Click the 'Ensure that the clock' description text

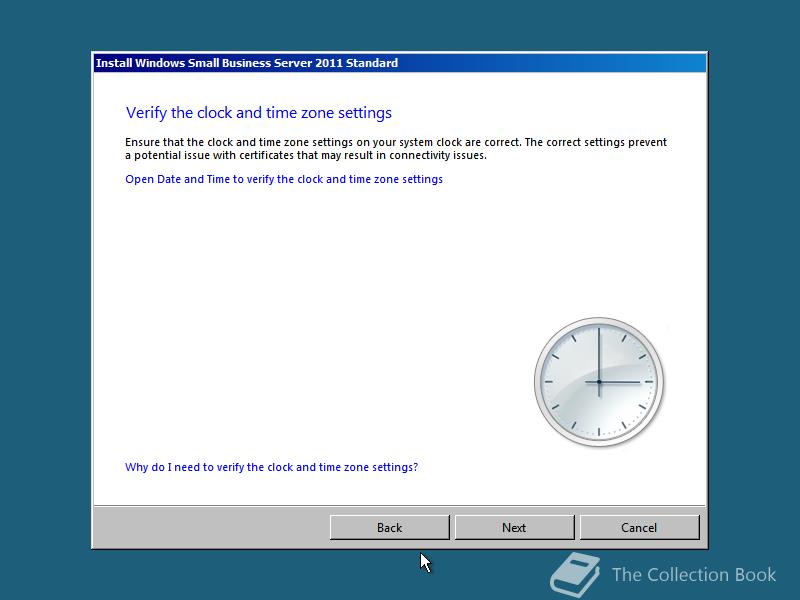396,148
